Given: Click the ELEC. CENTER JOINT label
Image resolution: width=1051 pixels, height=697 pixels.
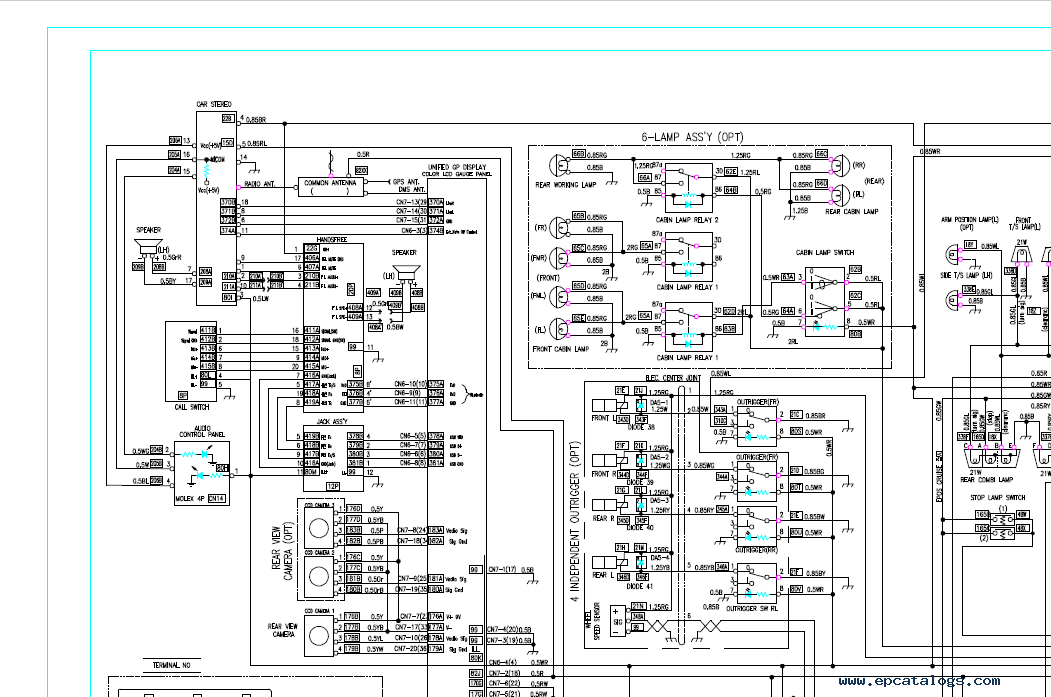Looking at the screenshot, I should [673, 378].
